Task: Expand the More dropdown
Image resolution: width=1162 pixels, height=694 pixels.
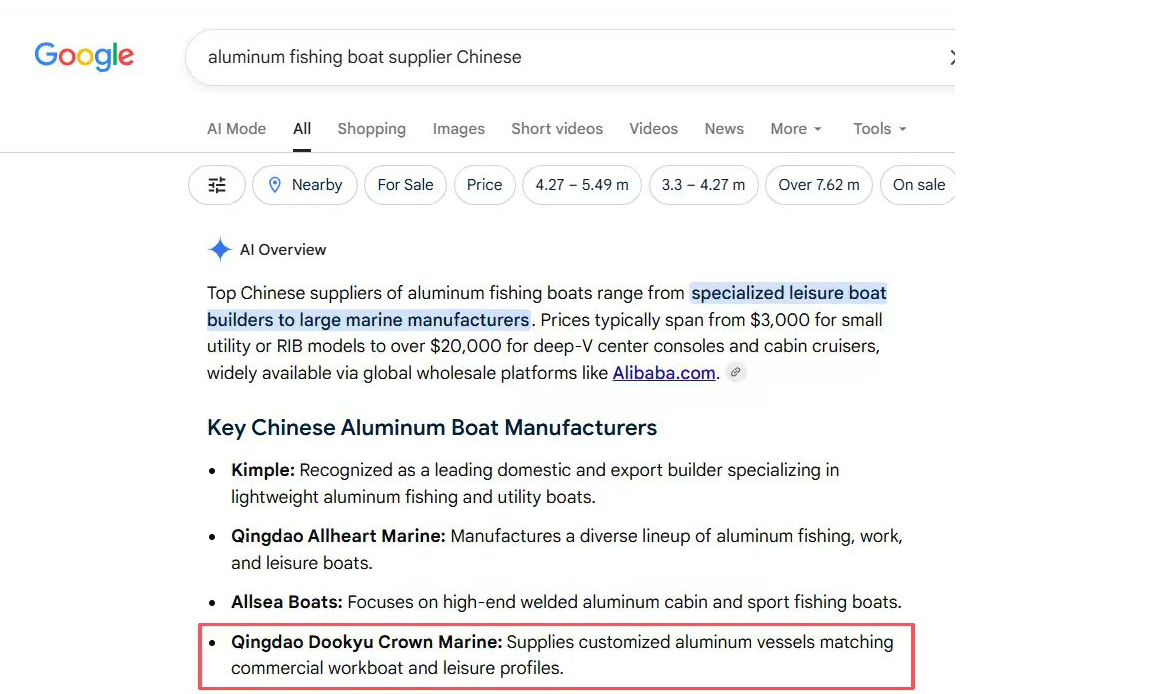Action: coord(796,128)
